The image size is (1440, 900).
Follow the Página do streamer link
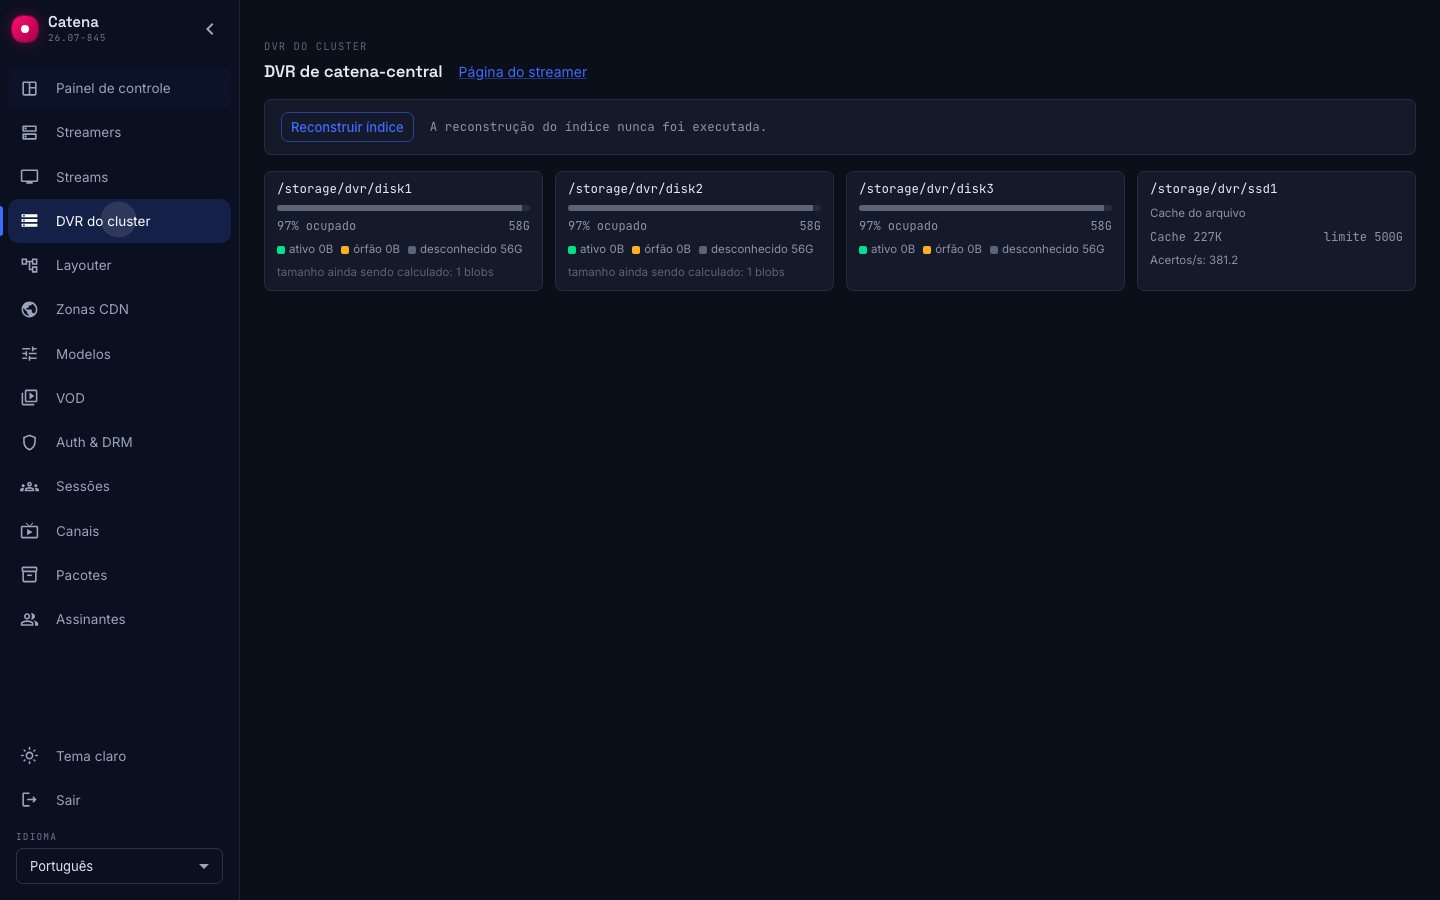(522, 72)
